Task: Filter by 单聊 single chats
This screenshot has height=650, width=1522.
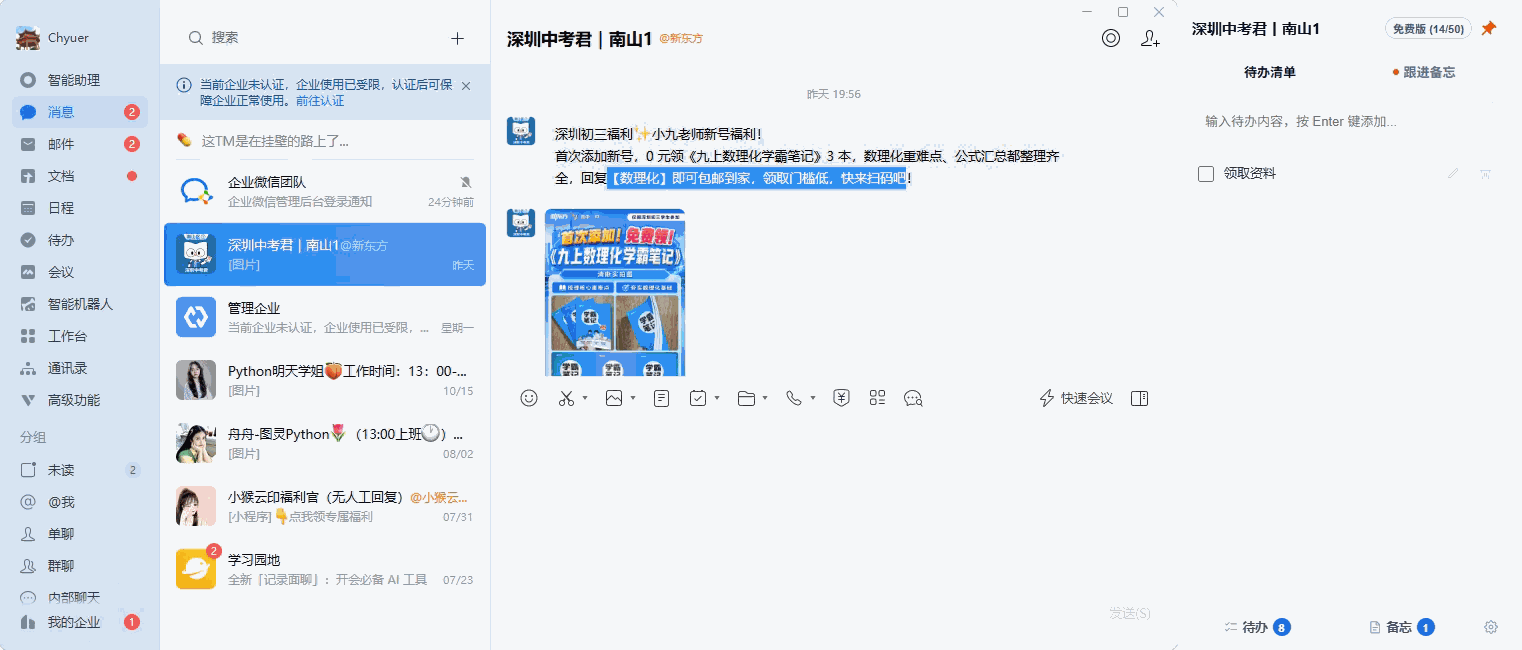Action: 80,534
